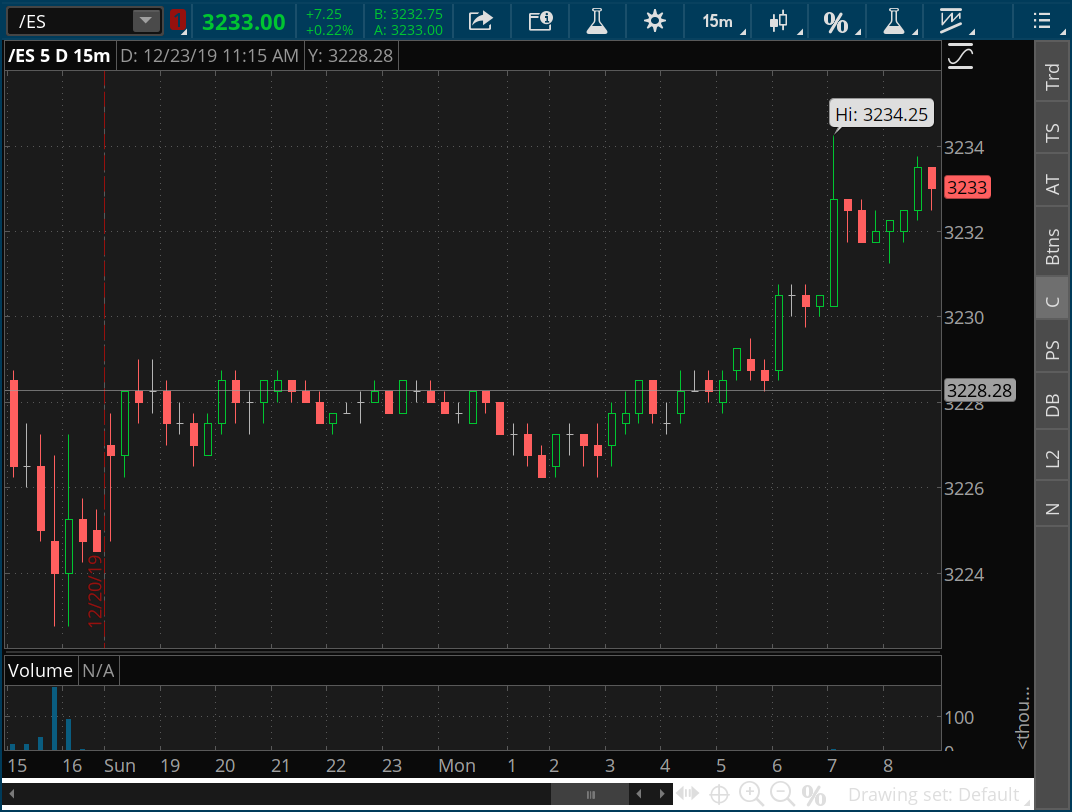Open the Edit Studies flask icon

pos(597,21)
